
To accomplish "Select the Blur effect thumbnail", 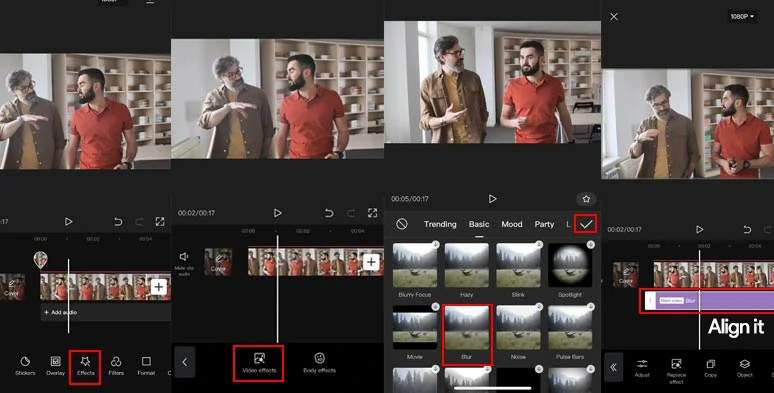I will [466, 327].
